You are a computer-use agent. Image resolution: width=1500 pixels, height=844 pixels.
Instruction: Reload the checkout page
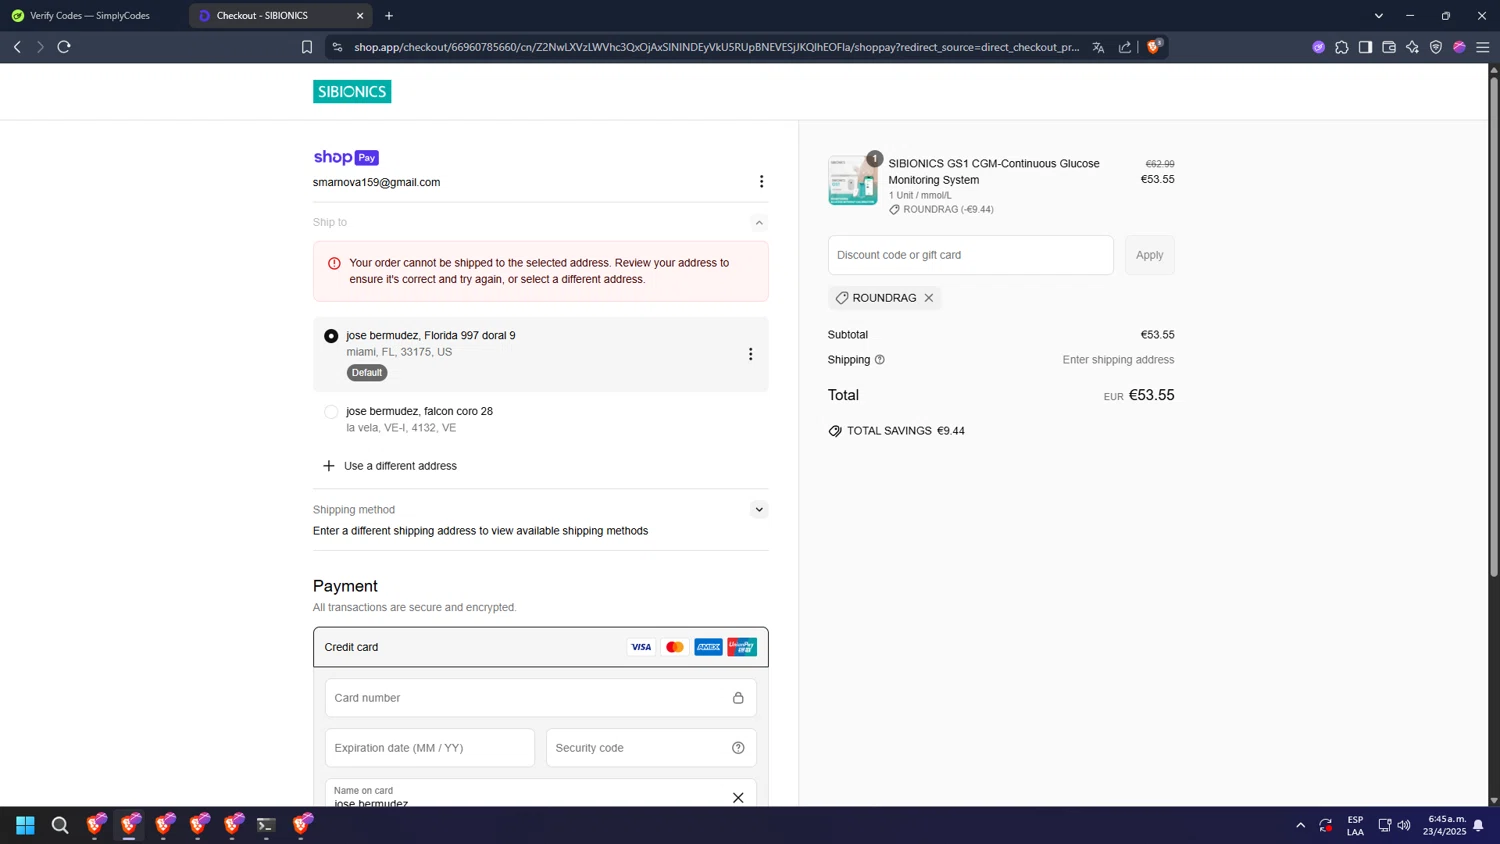point(64,47)
